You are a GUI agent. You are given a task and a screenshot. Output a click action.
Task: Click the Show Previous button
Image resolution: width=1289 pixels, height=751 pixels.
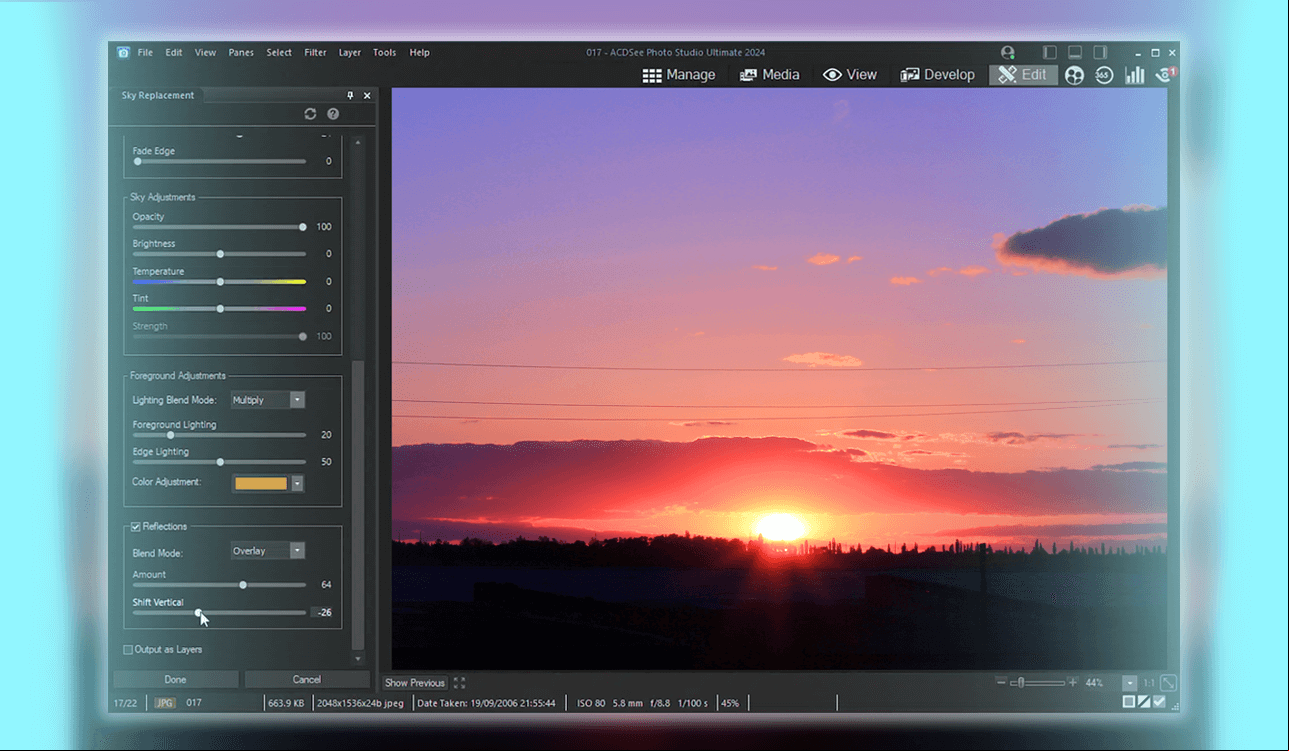(415, 683)
